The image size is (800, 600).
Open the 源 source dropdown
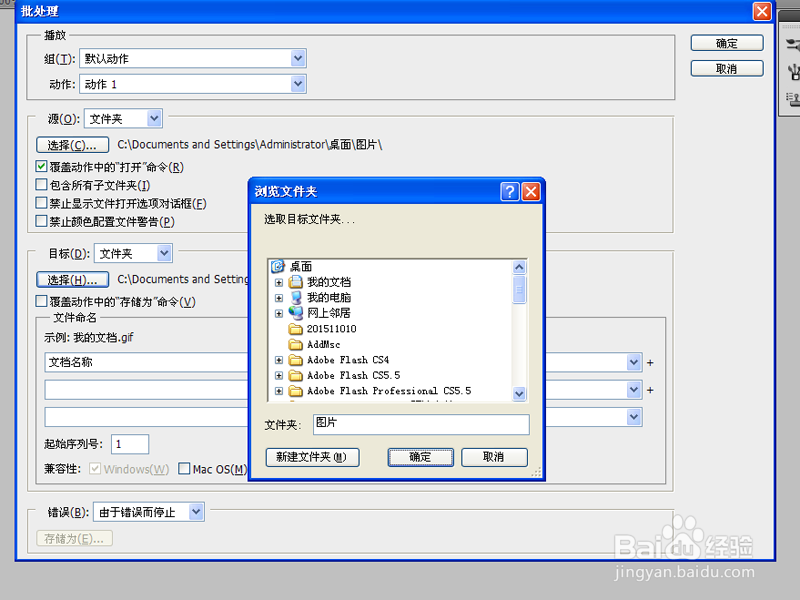point(154,118)
